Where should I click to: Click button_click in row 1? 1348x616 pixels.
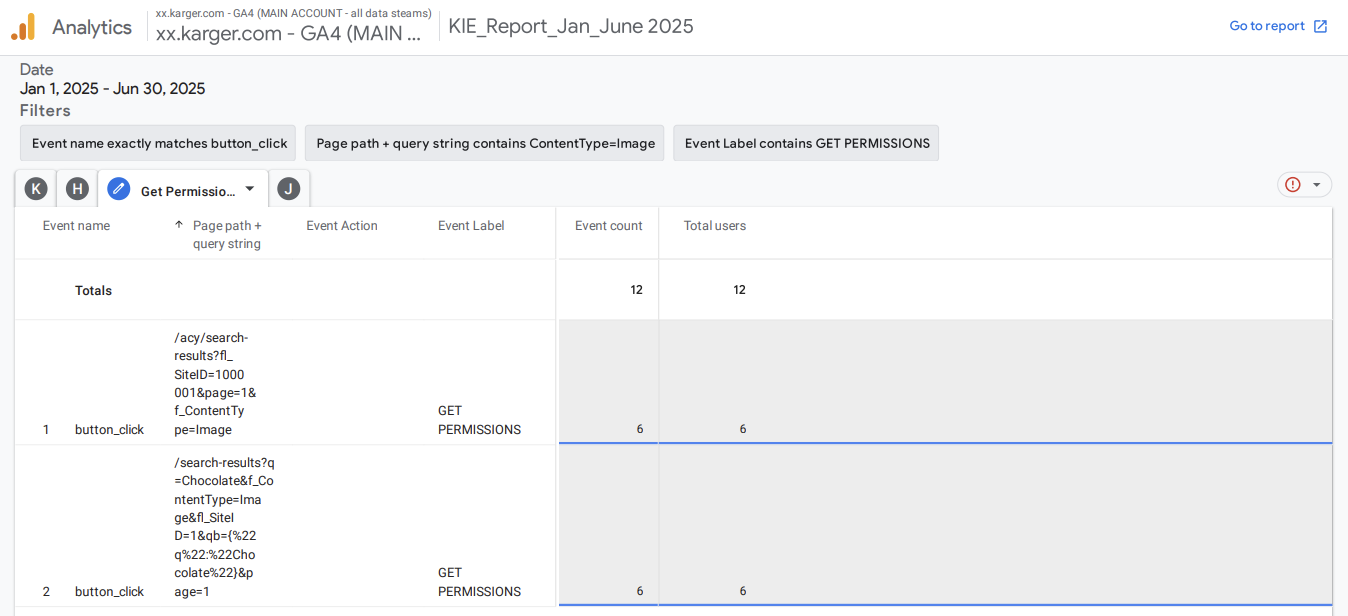(x=109, y=430)
